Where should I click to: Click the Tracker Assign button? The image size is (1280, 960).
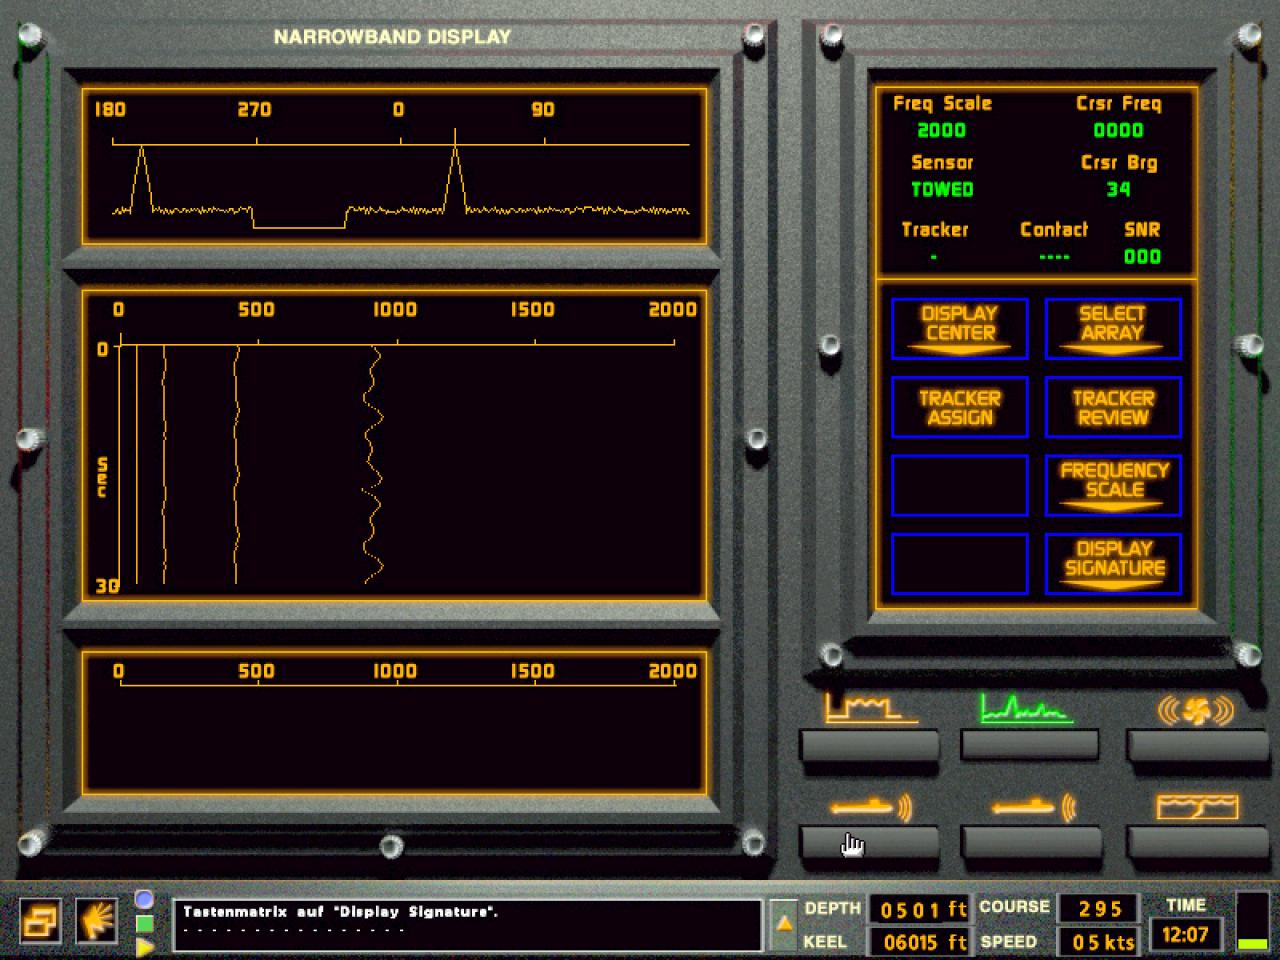959,407
